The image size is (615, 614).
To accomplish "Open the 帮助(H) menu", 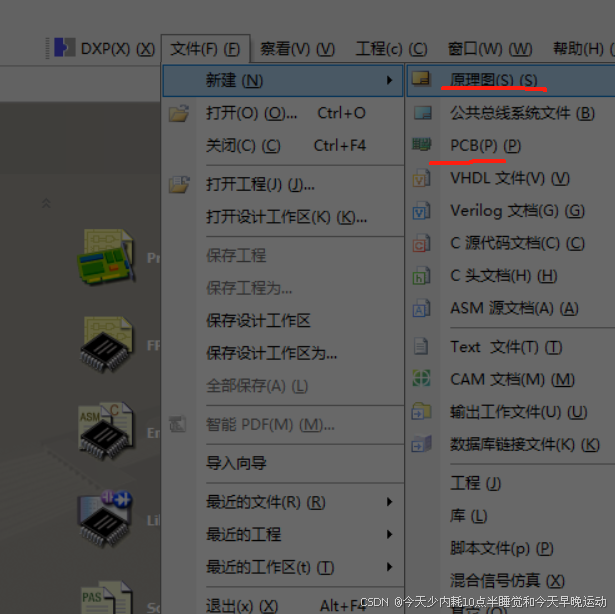I will [584, 49].
